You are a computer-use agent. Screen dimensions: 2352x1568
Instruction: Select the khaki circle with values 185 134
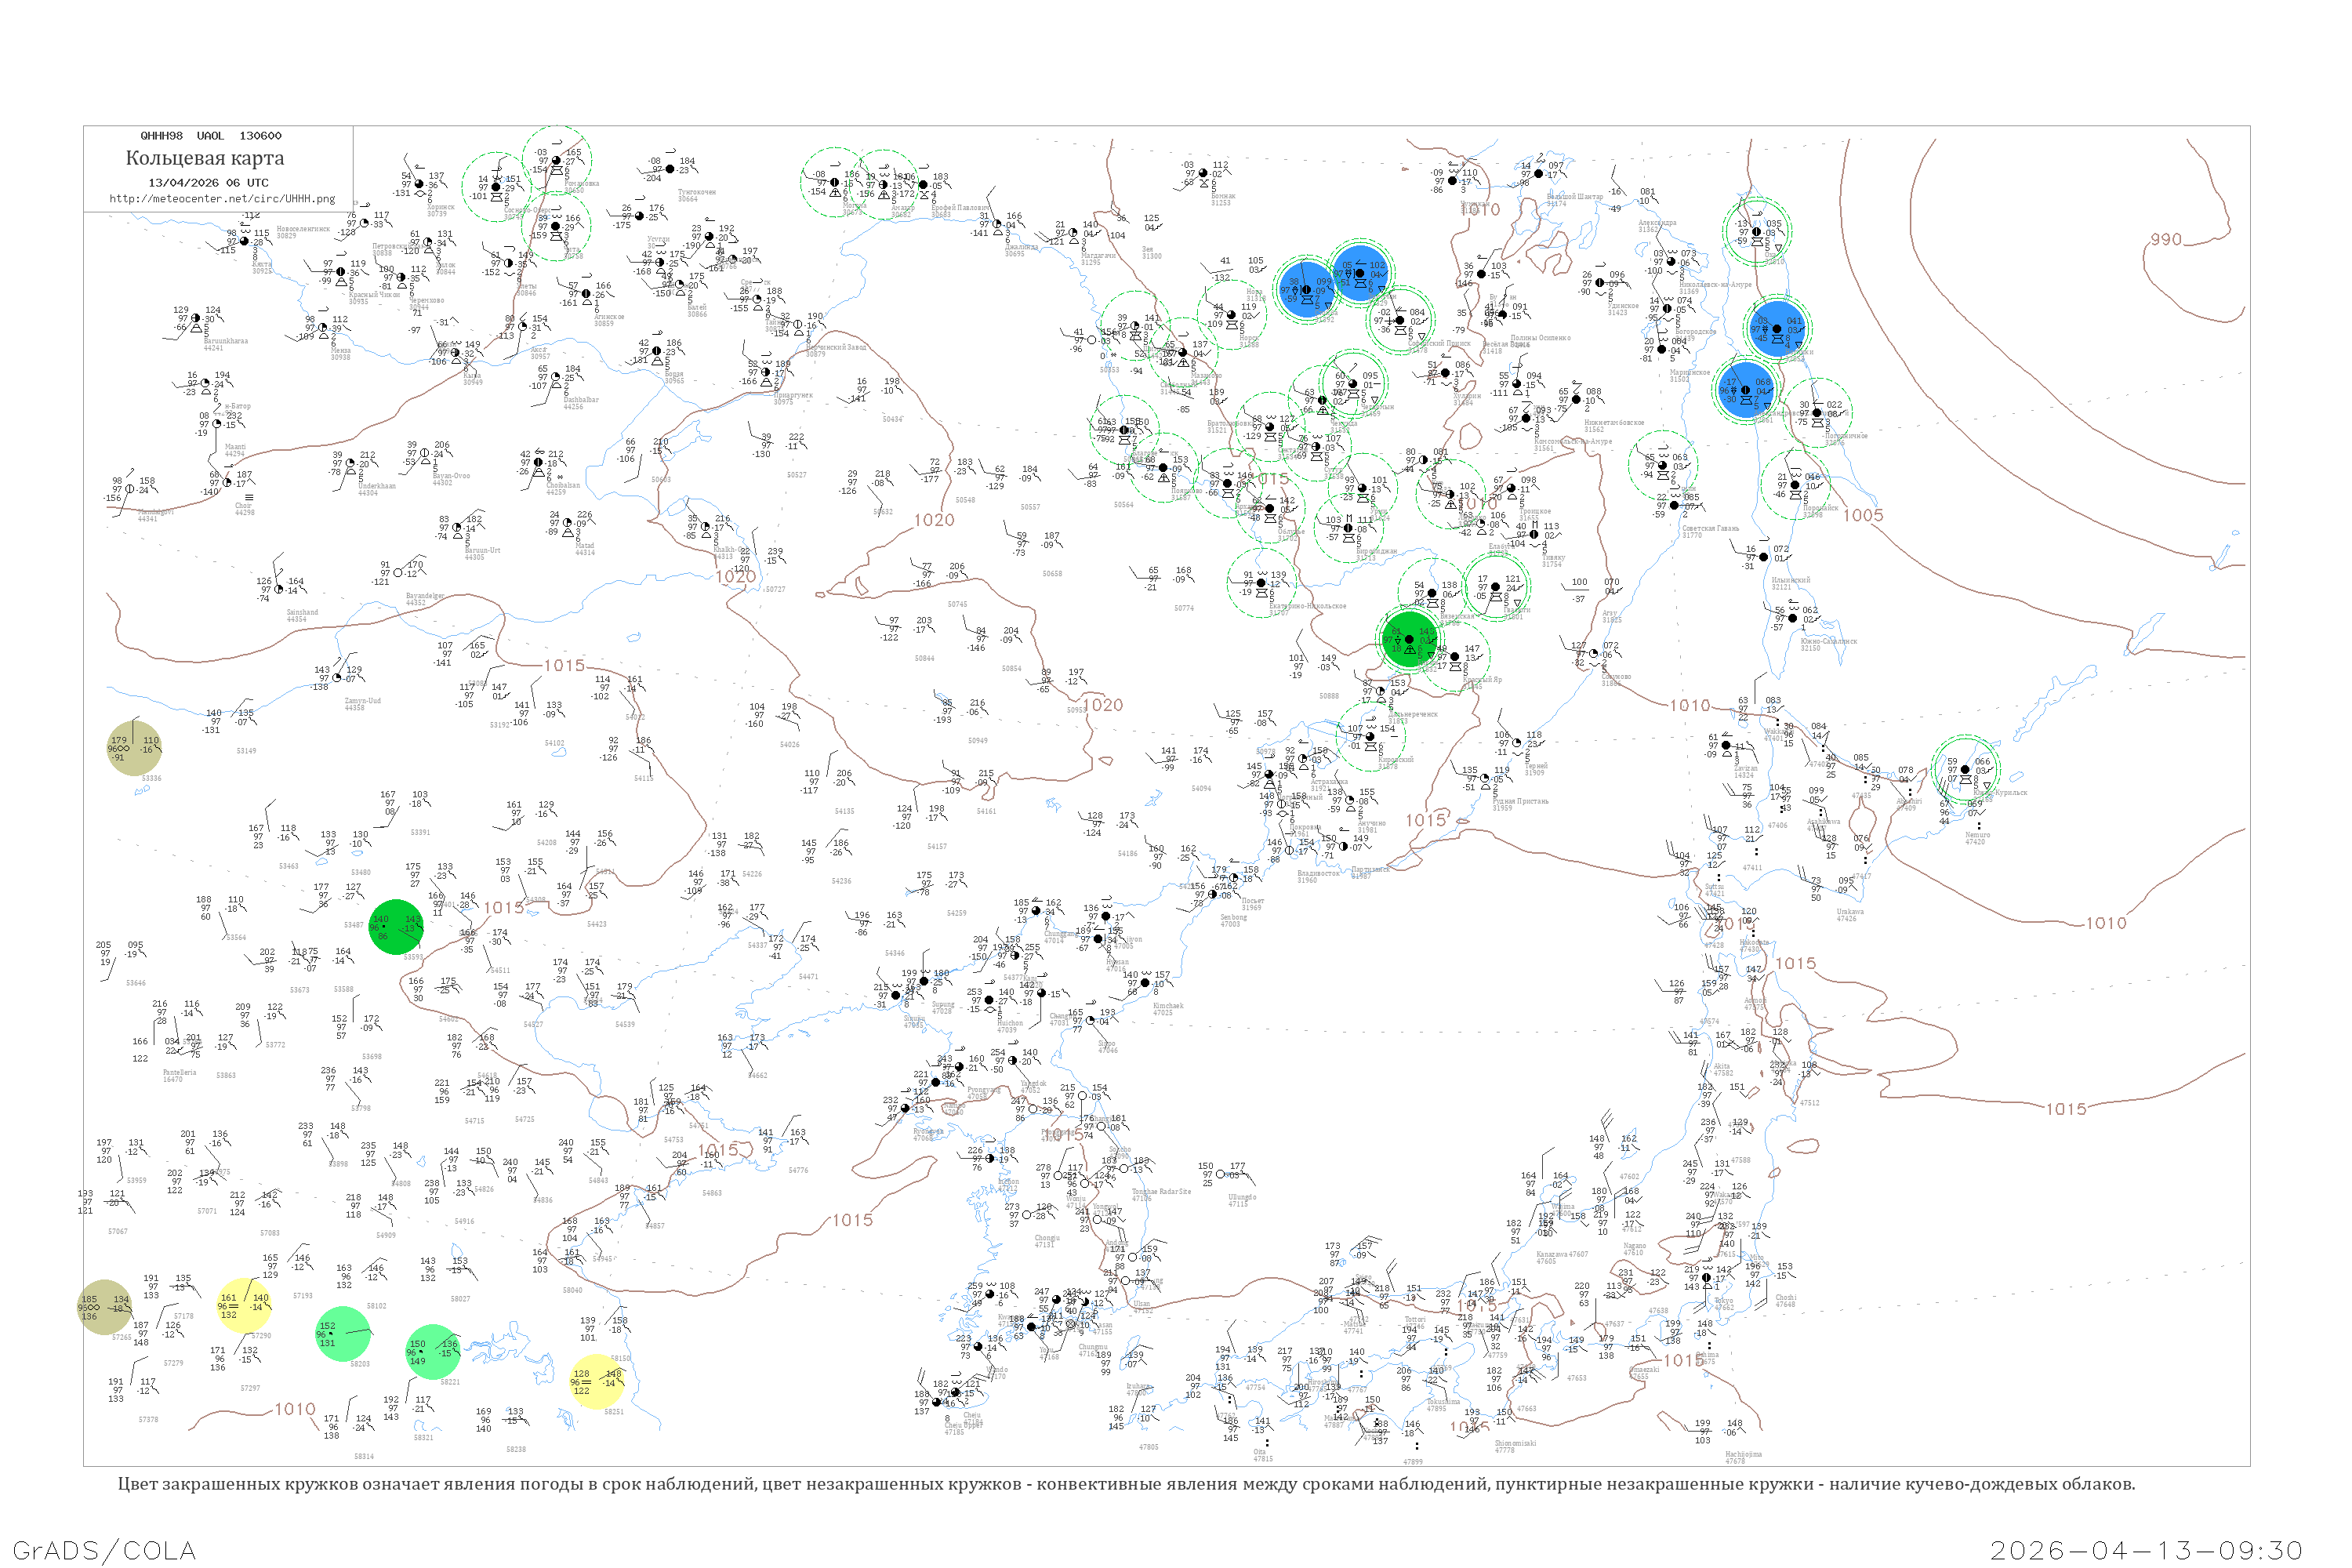tap(105, 1307)
